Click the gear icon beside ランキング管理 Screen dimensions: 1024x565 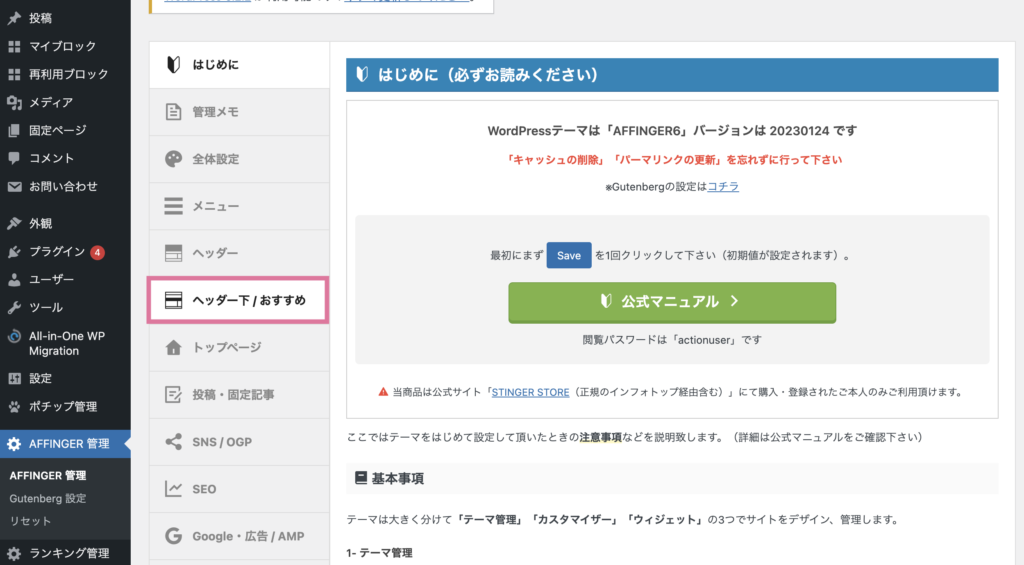(x=14, y=553)
